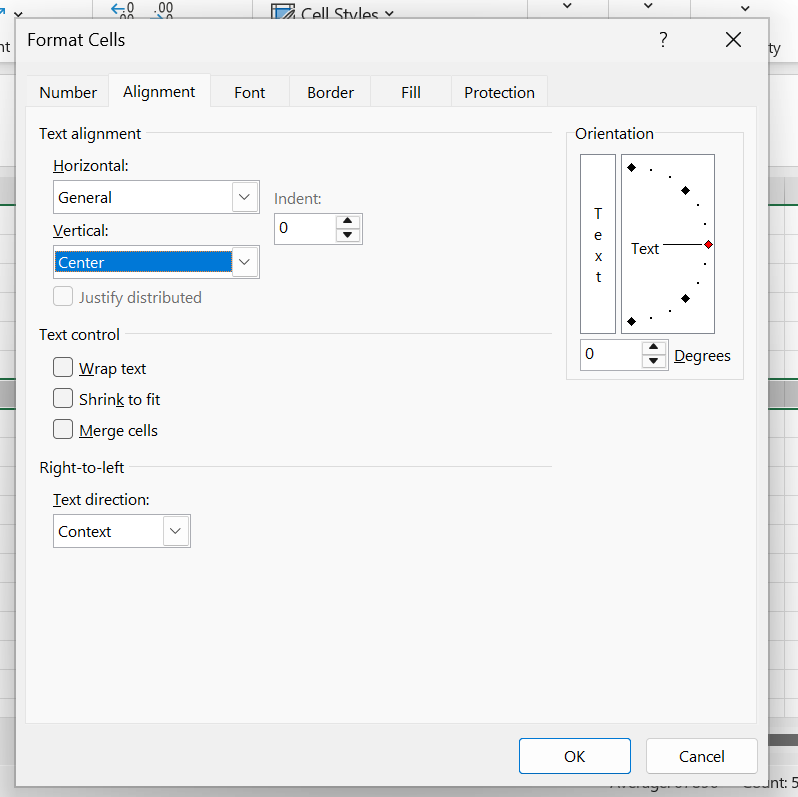Increase the Indent value with up arrow

(x=348, y=221)
